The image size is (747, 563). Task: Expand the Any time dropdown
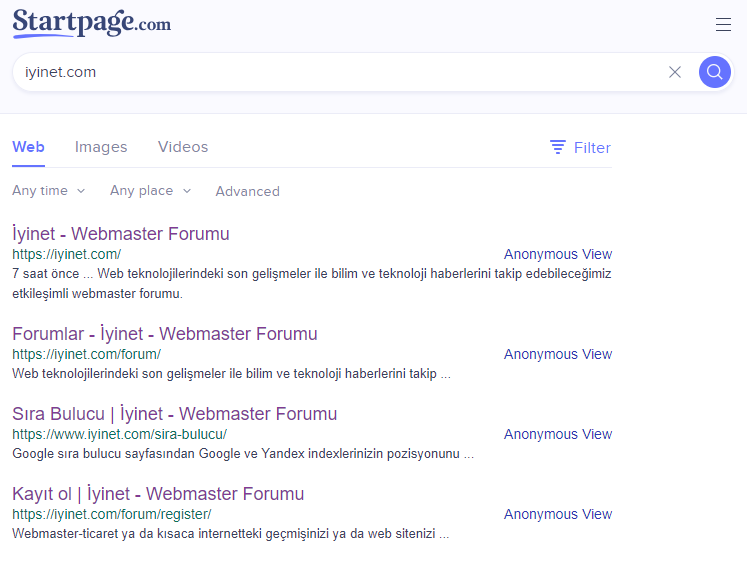(49, 191)
